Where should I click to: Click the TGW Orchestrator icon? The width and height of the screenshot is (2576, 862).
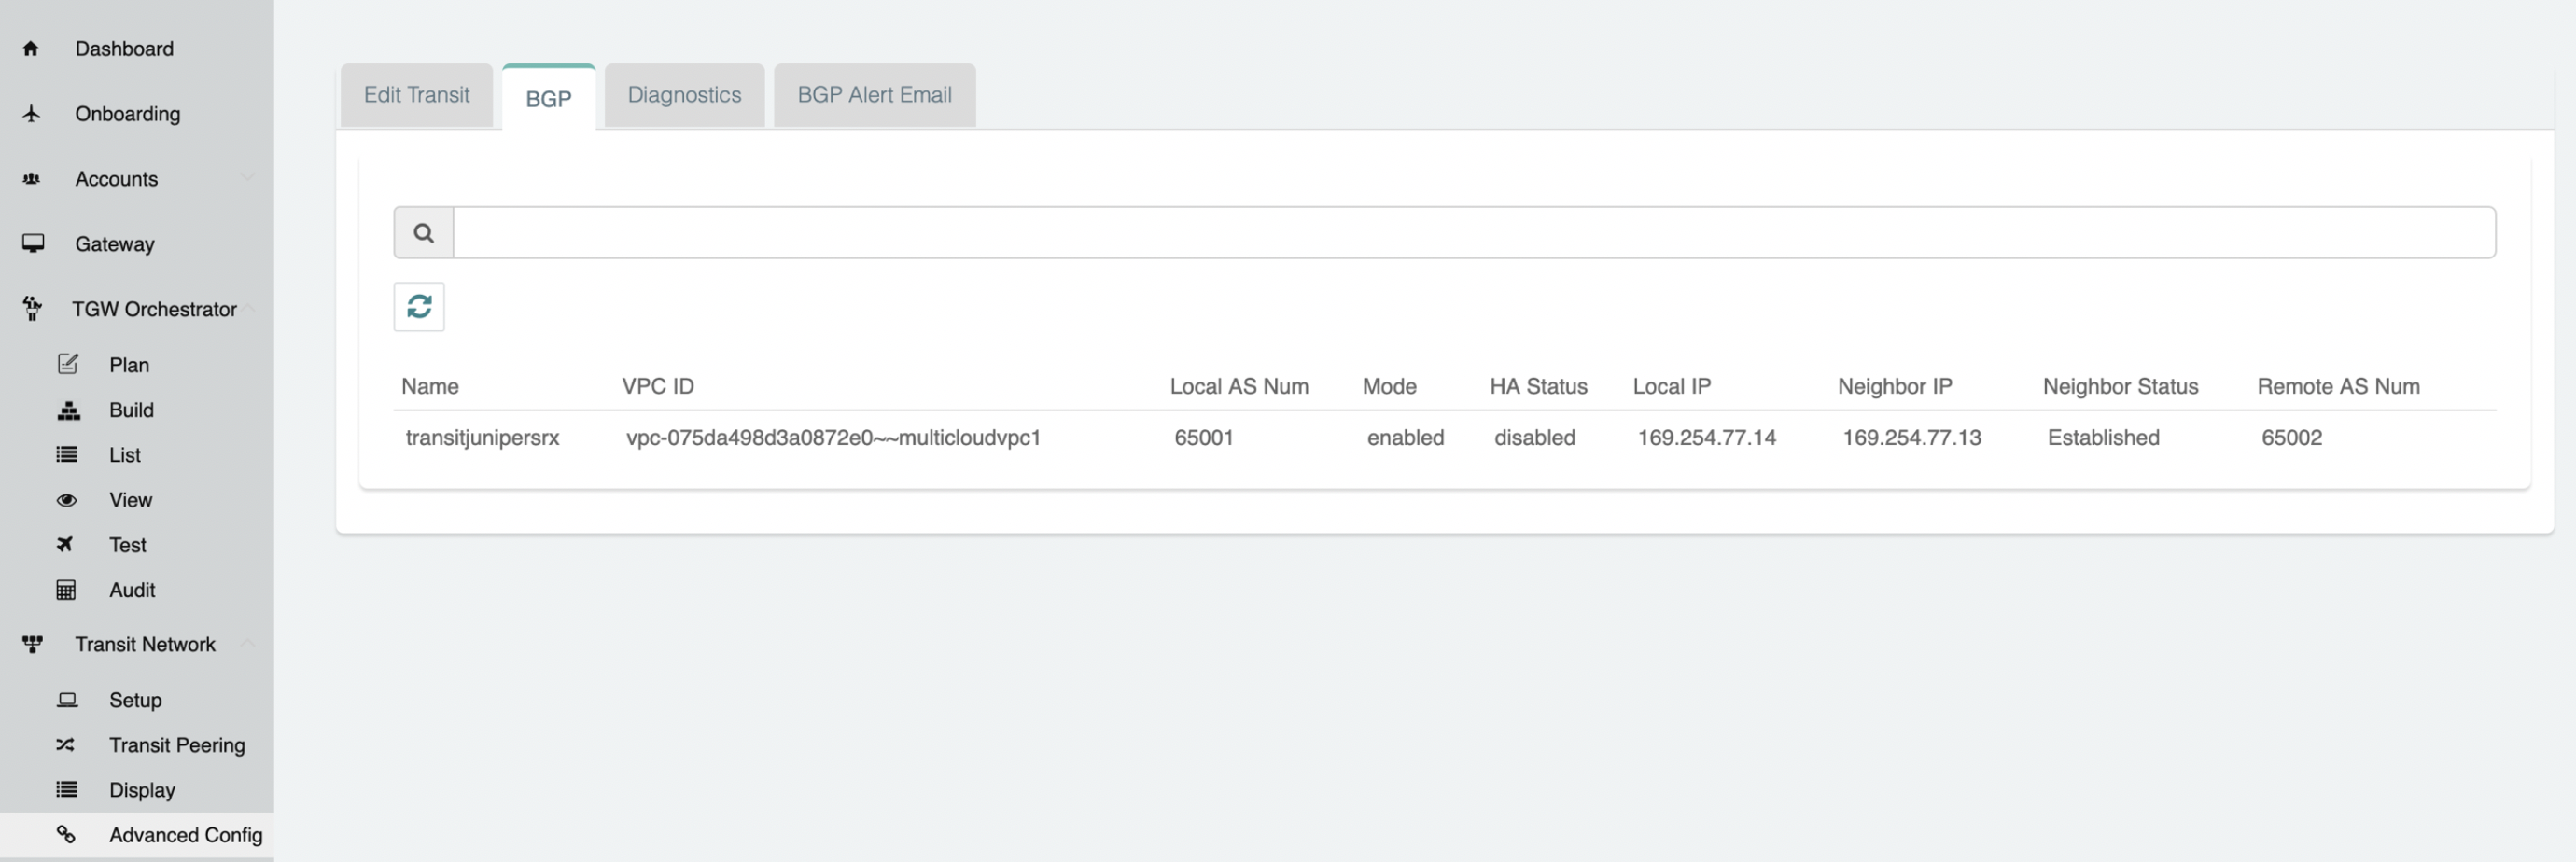pyautogui.click(x=31, y=308)
